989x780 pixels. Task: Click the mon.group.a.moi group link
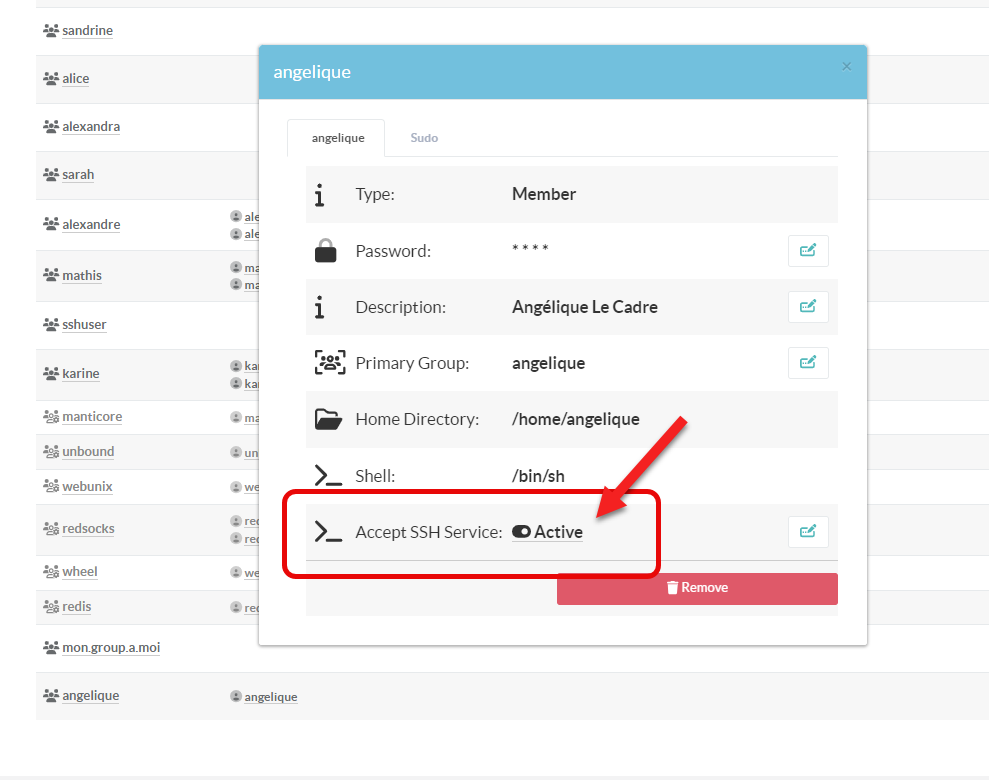click(x=111, y=648)
